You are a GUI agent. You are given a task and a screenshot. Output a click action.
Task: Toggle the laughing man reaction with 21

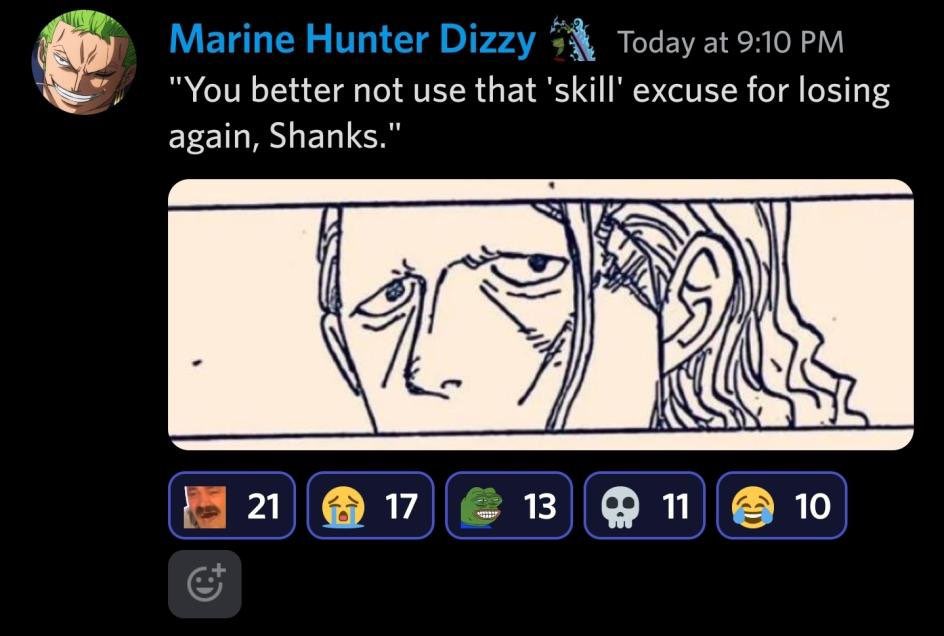pos(232,505)
